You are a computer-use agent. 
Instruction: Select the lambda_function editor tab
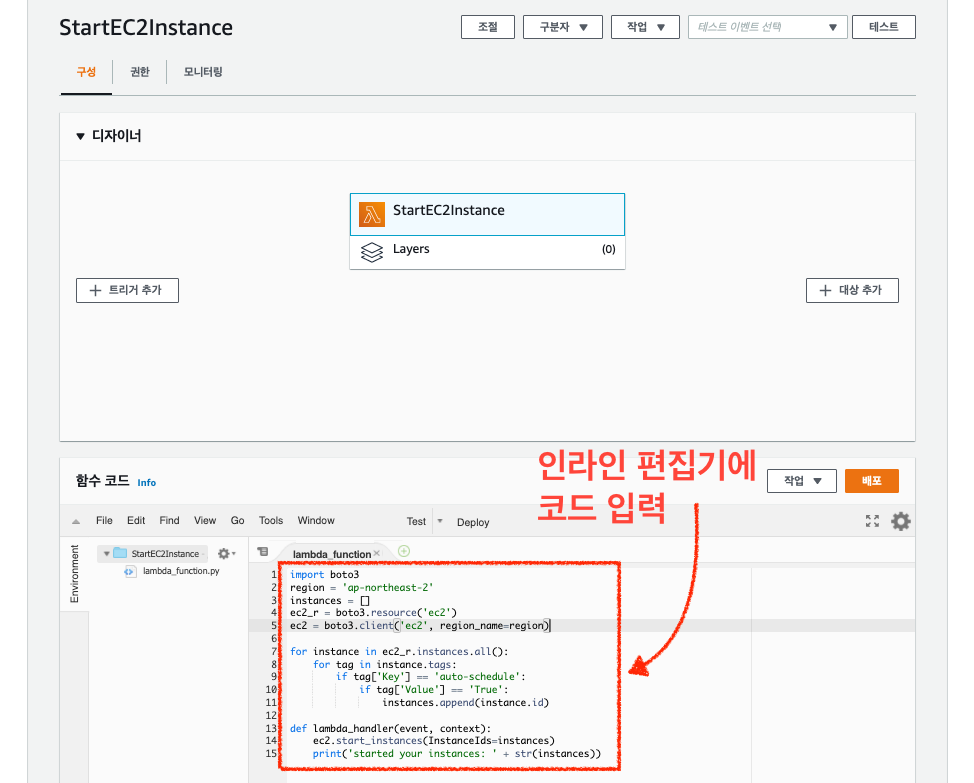click(x=332, y=554)
